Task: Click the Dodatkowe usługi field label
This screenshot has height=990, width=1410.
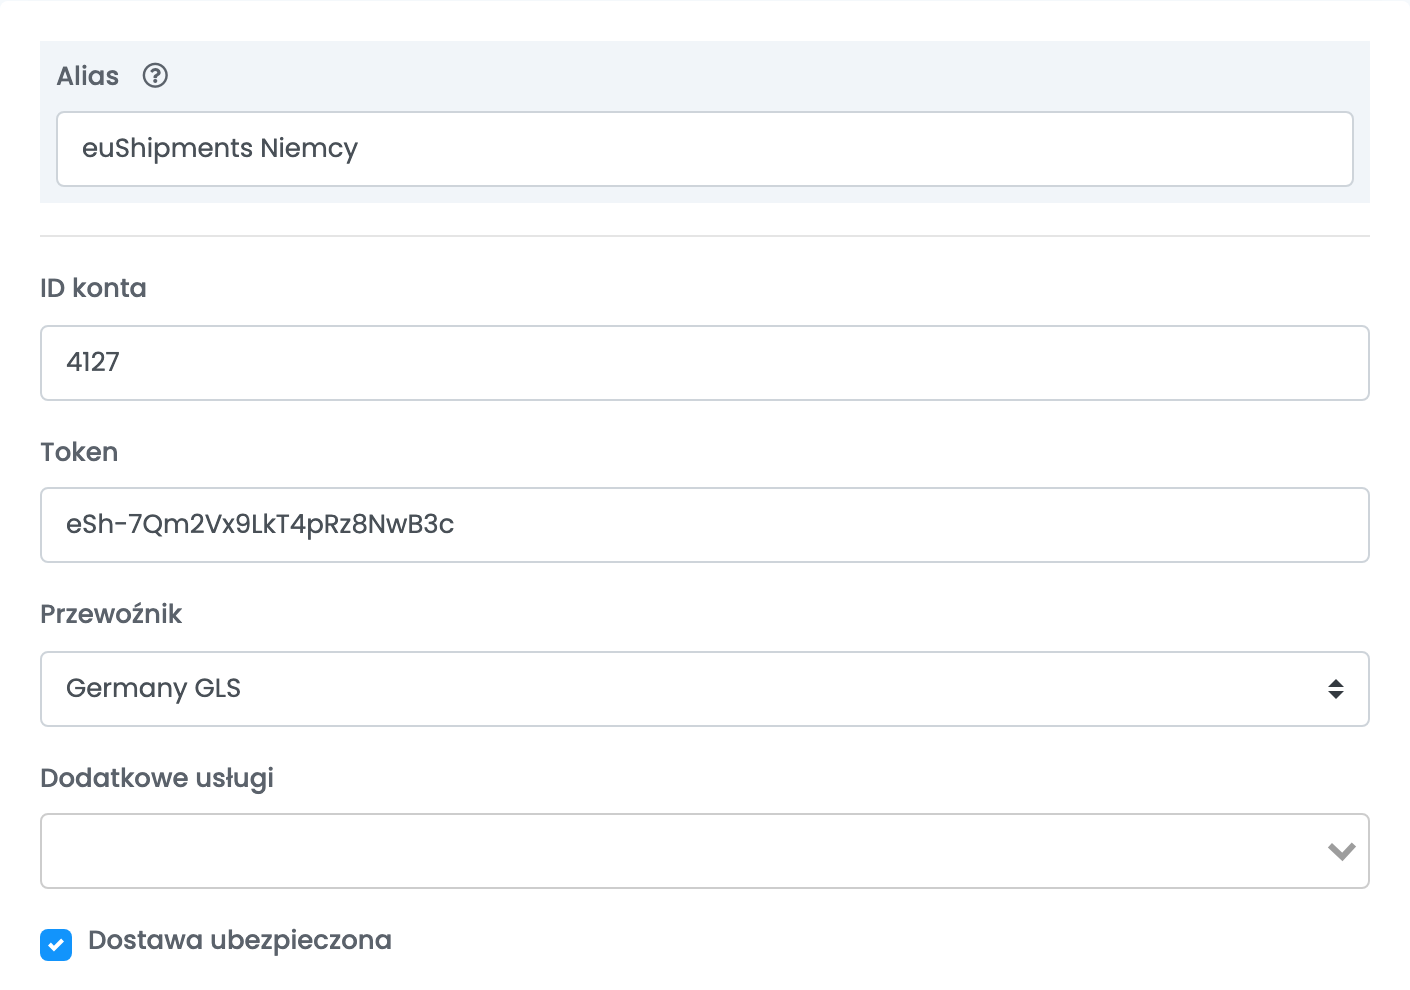Action: (157, 778)
